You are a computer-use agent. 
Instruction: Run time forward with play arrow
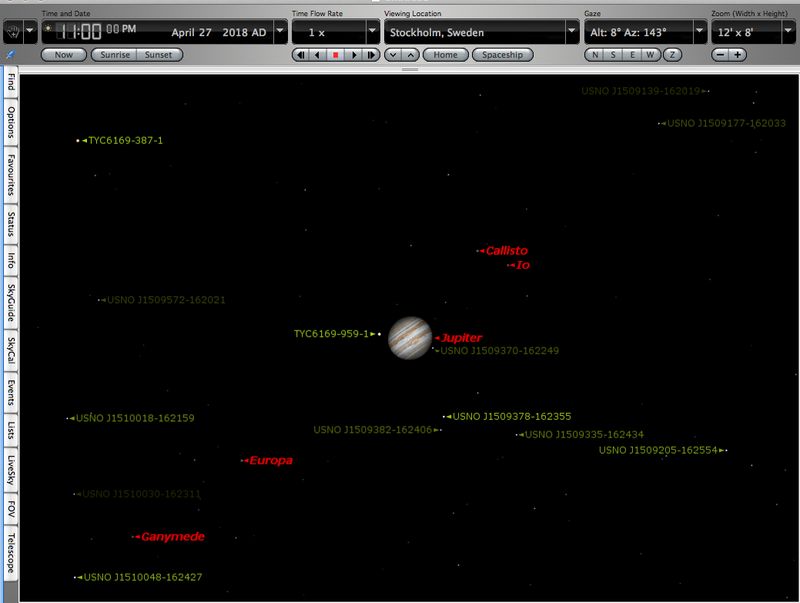pos(353,55)
